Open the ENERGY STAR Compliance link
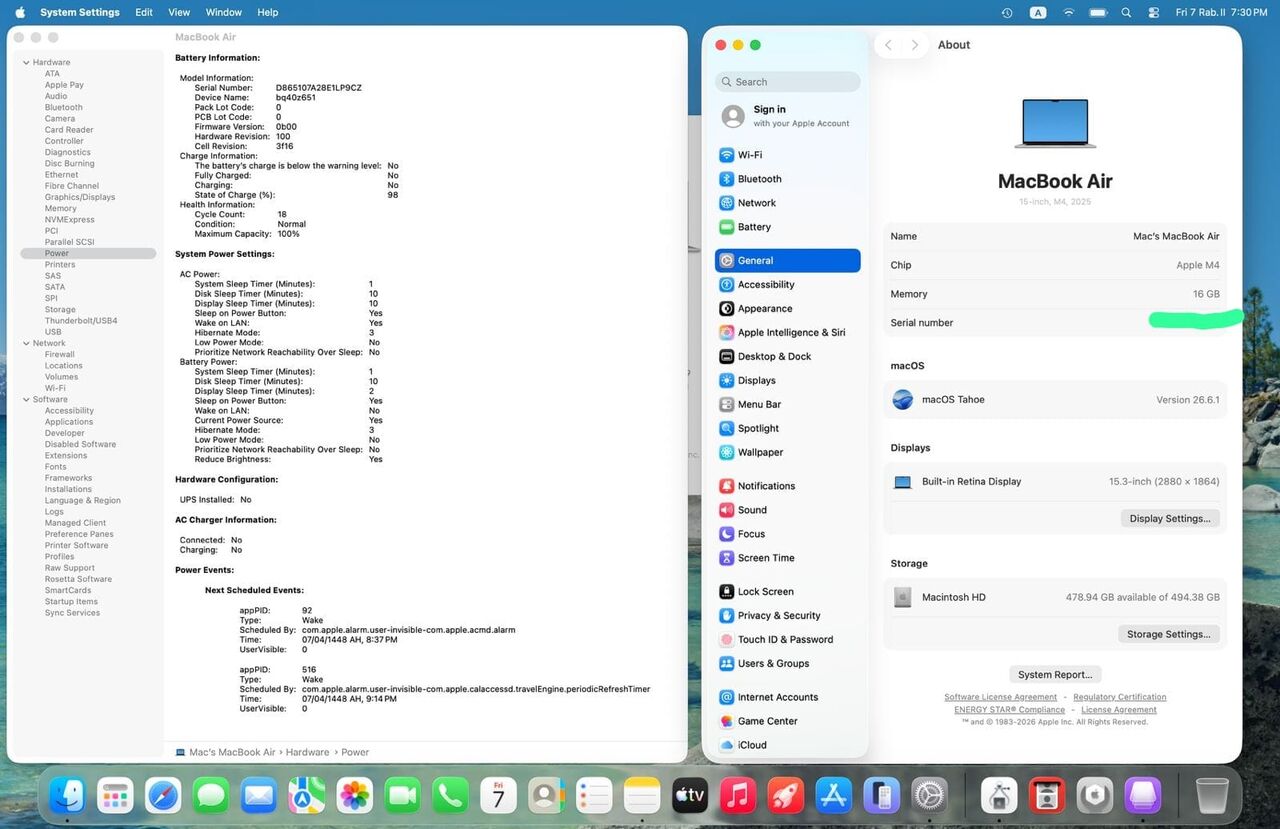1280x829 pixels. [x=1009, y=710]
